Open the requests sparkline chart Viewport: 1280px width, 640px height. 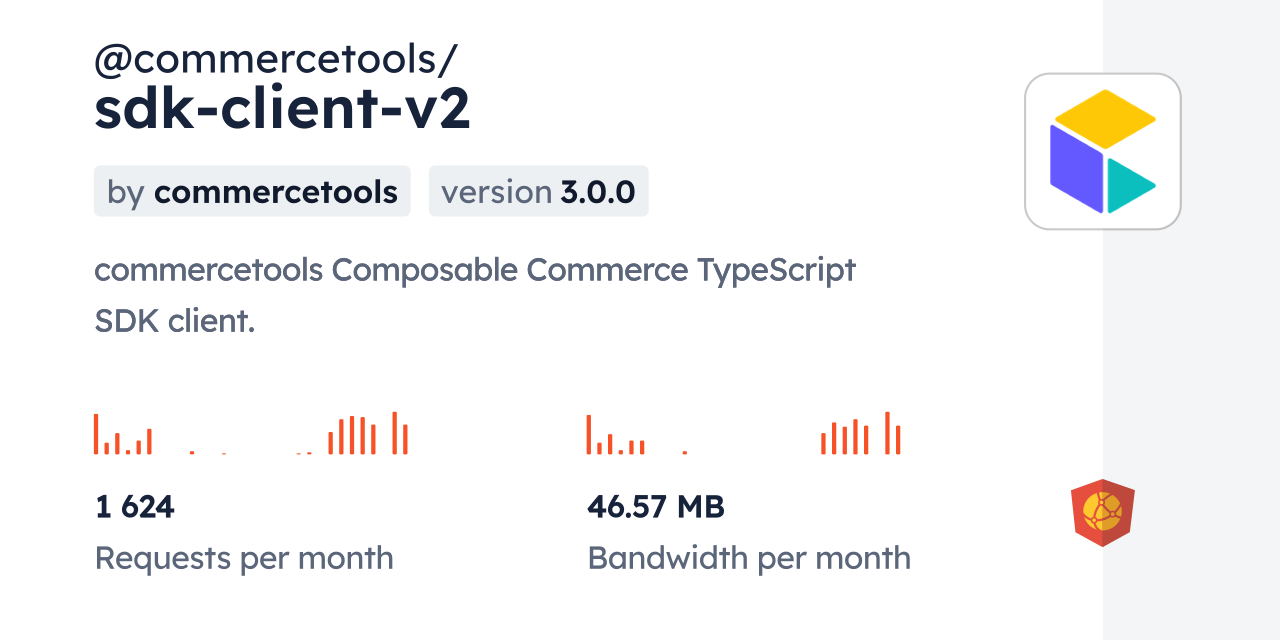coord(251,434)
